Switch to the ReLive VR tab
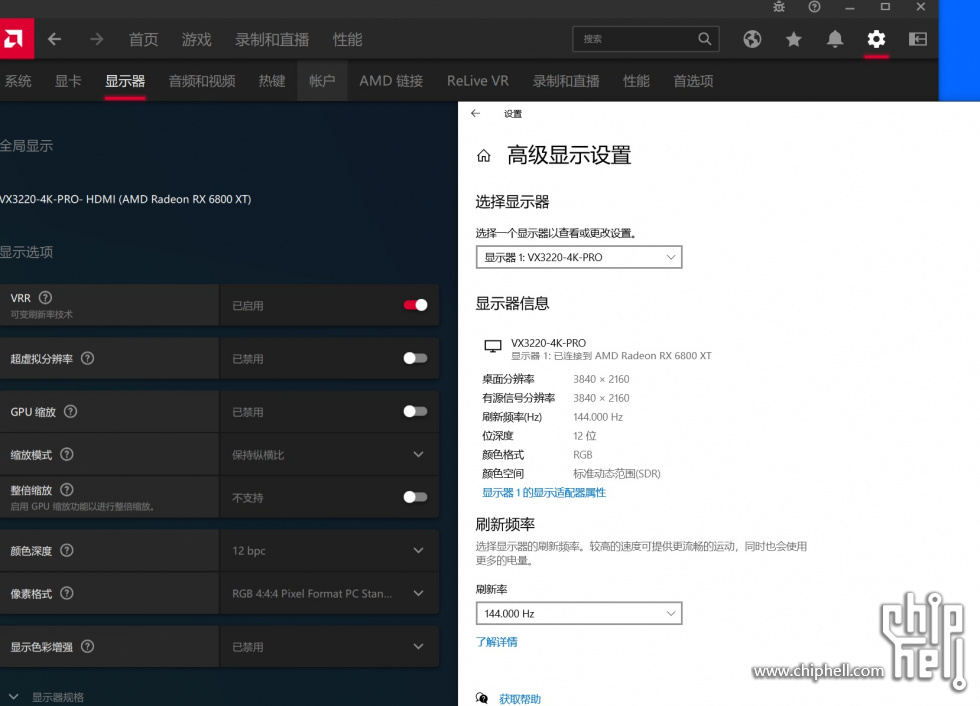980x706 pixels. pos(478,81)
